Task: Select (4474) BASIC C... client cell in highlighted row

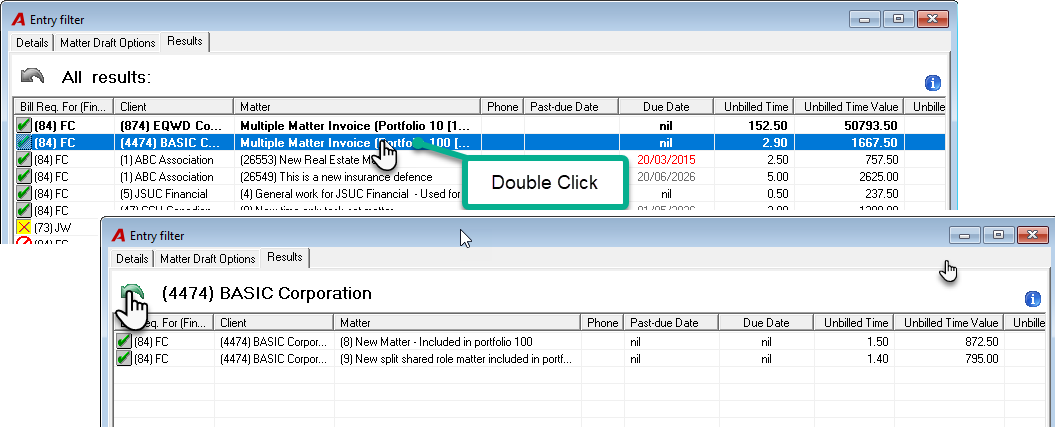Action: pyautogui.click(x=173, y=143)
